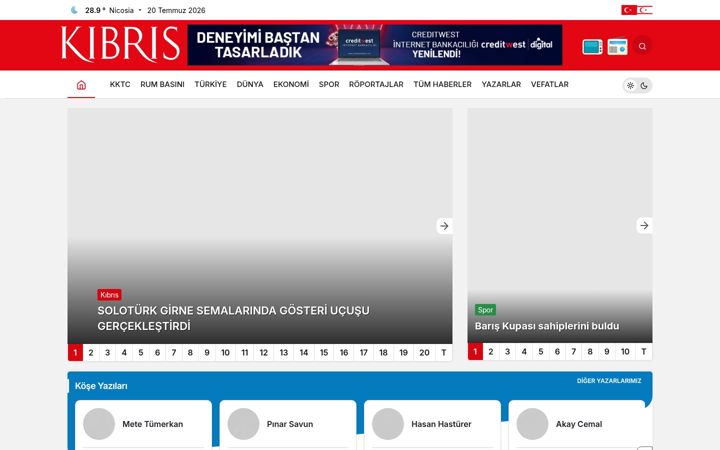Image resolution: width=720 pixels, height=450 pixels.
Task: Select main slider page 11
Action: (245, 353)
